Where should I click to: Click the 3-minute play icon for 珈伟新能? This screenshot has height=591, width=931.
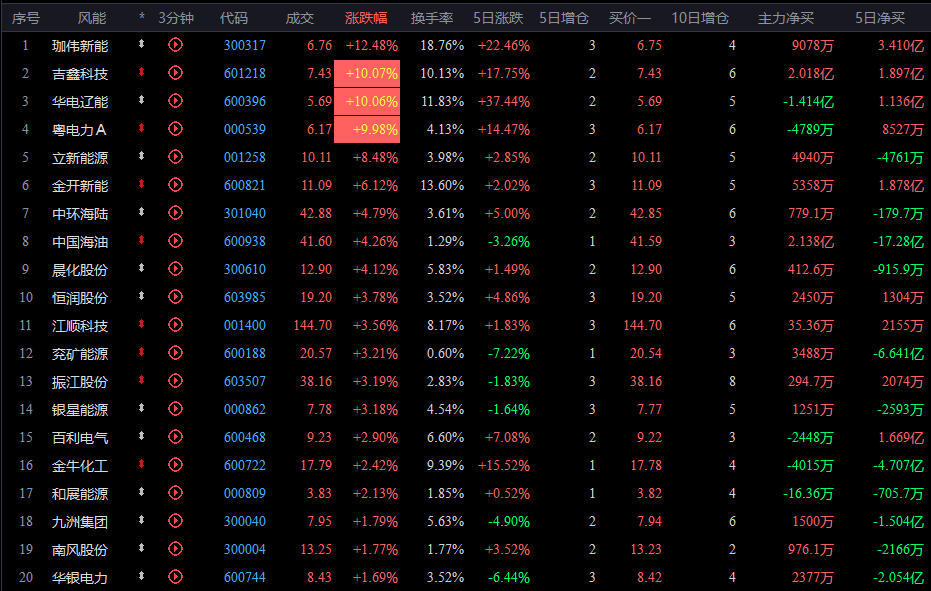pyautogui.click(x=176, y=45)
